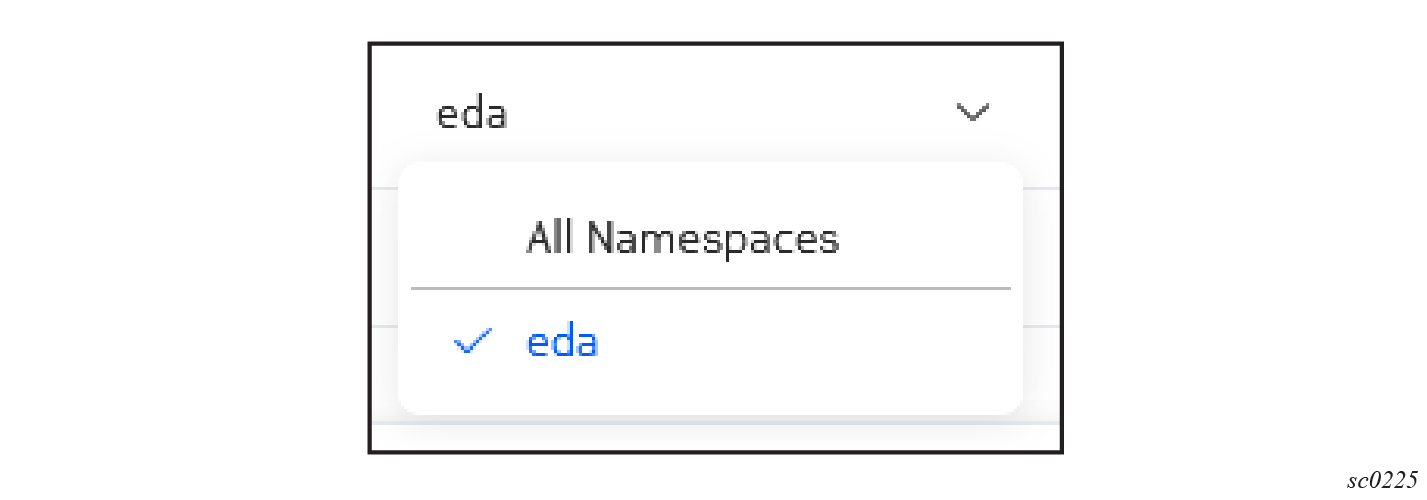Select the All Namespaces option
This screenshot has height=500, width=1427.
coord(682,239)
